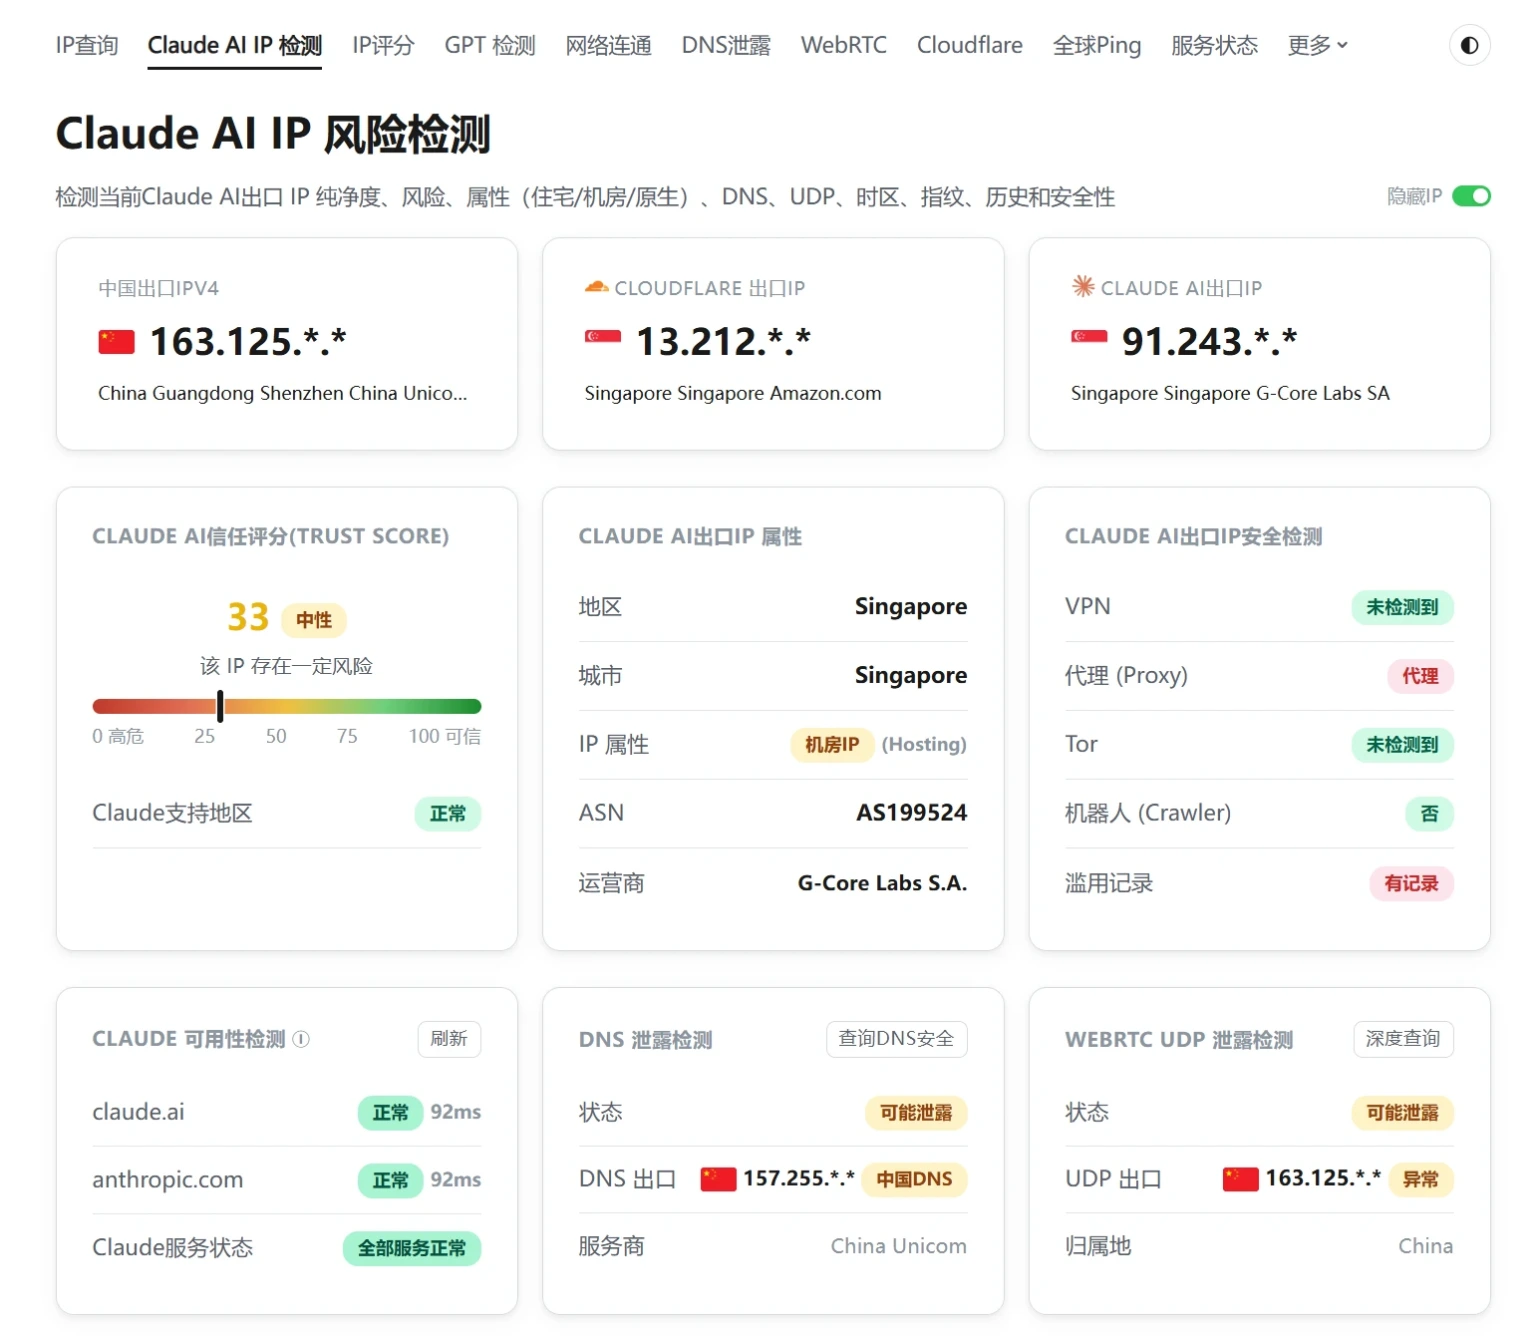Screen dimensions: 1536x1336
Task: Open the 服务状态 tab
Action: click(x=1214, y=45)
